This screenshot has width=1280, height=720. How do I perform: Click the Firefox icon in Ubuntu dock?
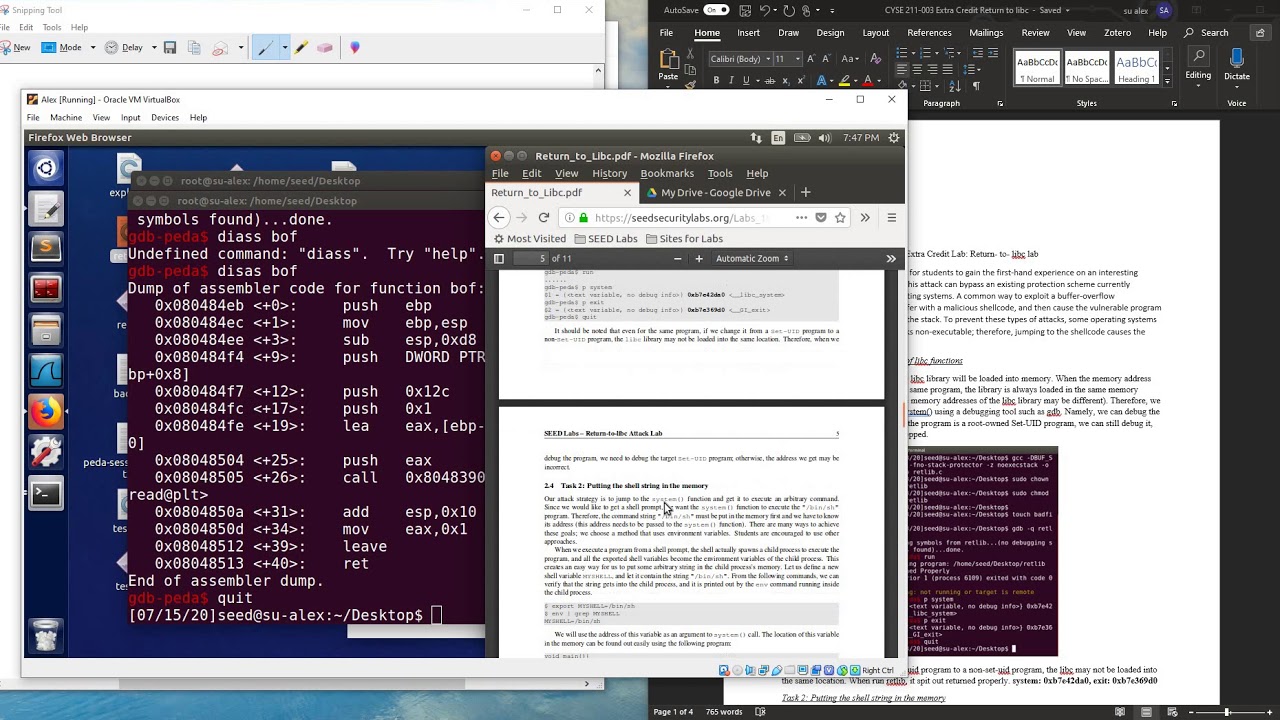pos(45,411)
